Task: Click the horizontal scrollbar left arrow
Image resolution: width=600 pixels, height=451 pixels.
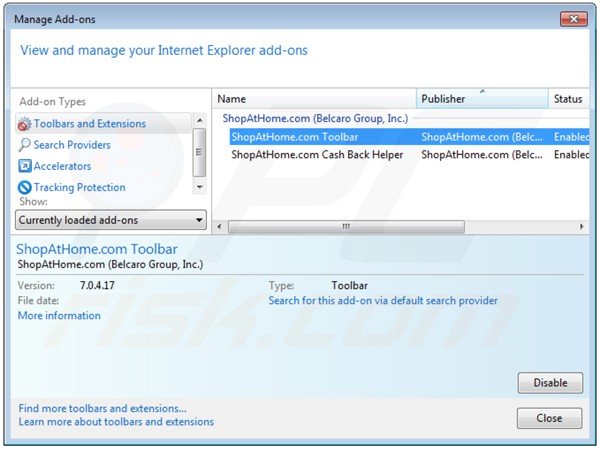Action: pyautogui.click(x=219, y=226)
